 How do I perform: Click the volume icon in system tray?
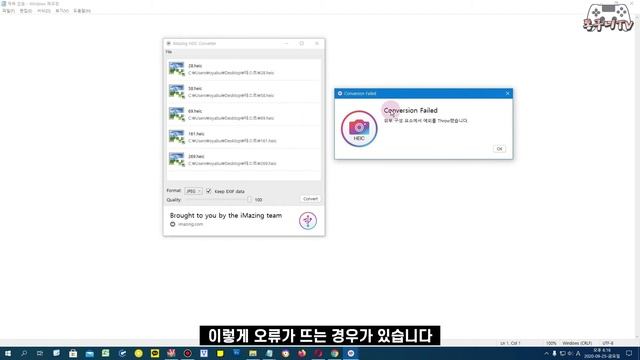[570, 353]
